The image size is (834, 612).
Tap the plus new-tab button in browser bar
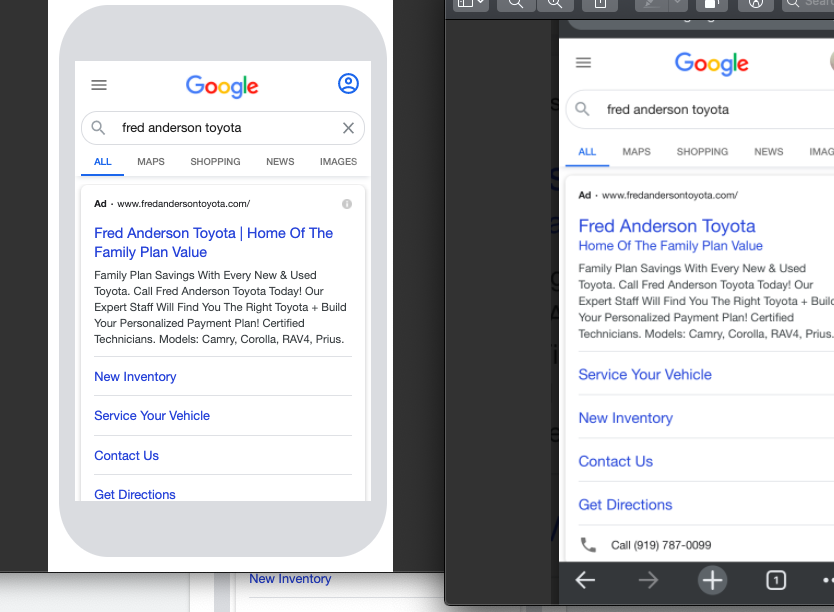[712, 580]
